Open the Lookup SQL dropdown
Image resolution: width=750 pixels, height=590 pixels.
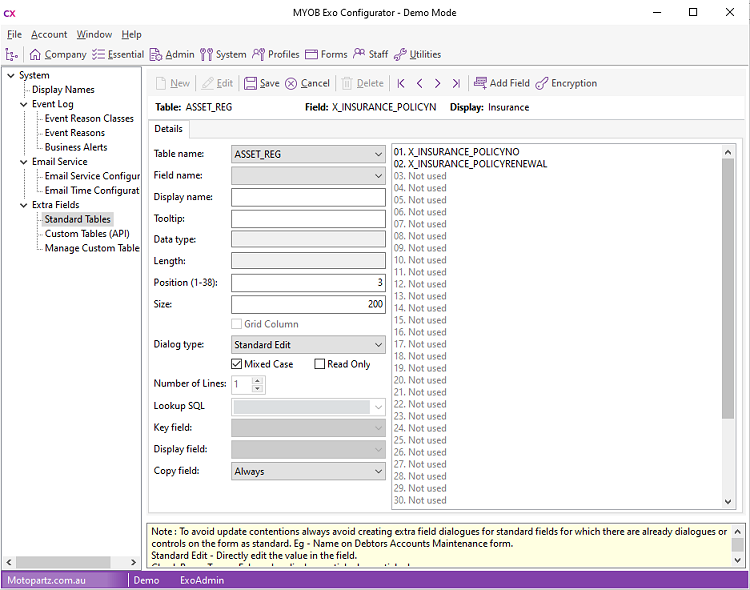click(x=378, y=407)
